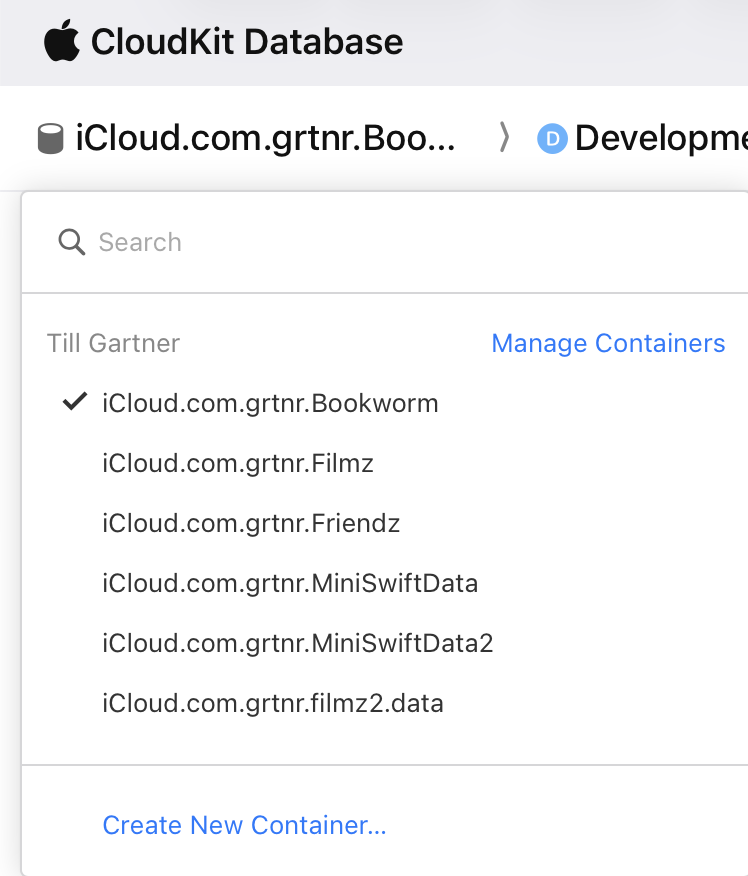Click the blue D environment badge
Screen dimensions: 748x876
pyautogui.click(x=552, y=138)
